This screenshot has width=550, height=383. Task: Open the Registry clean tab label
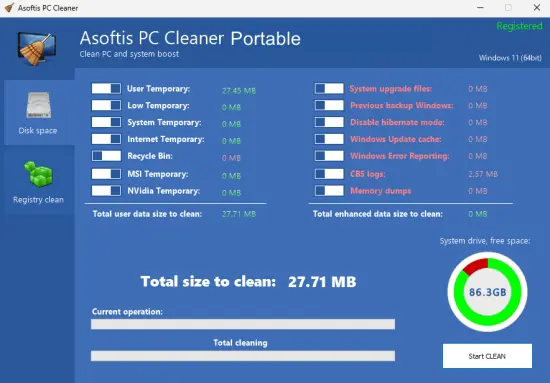(x=38, y=200)
